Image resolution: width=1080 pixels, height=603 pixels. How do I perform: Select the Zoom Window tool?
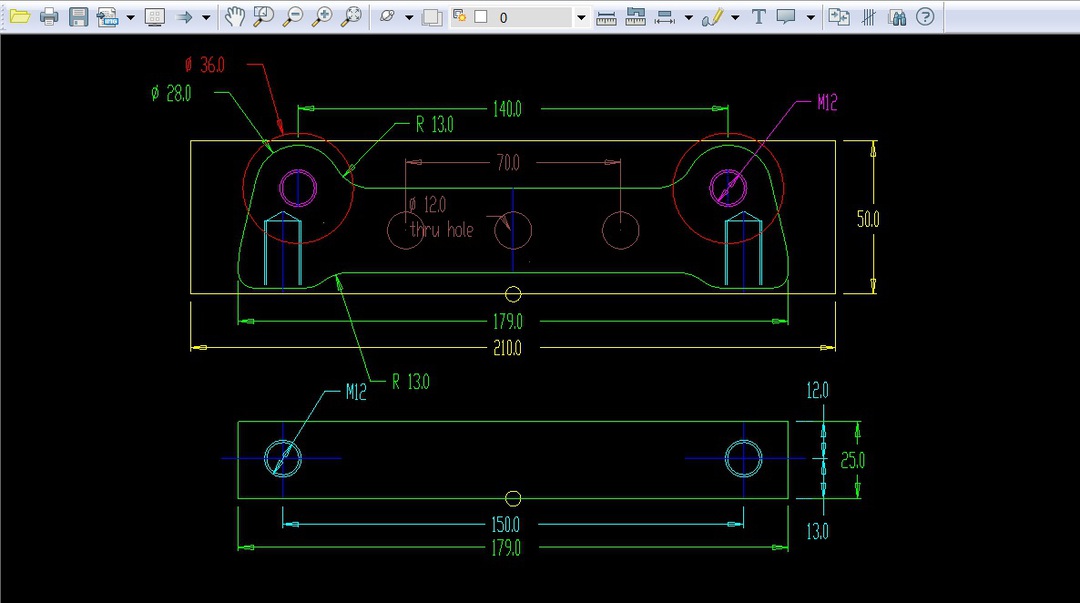[x=262, y=17]
